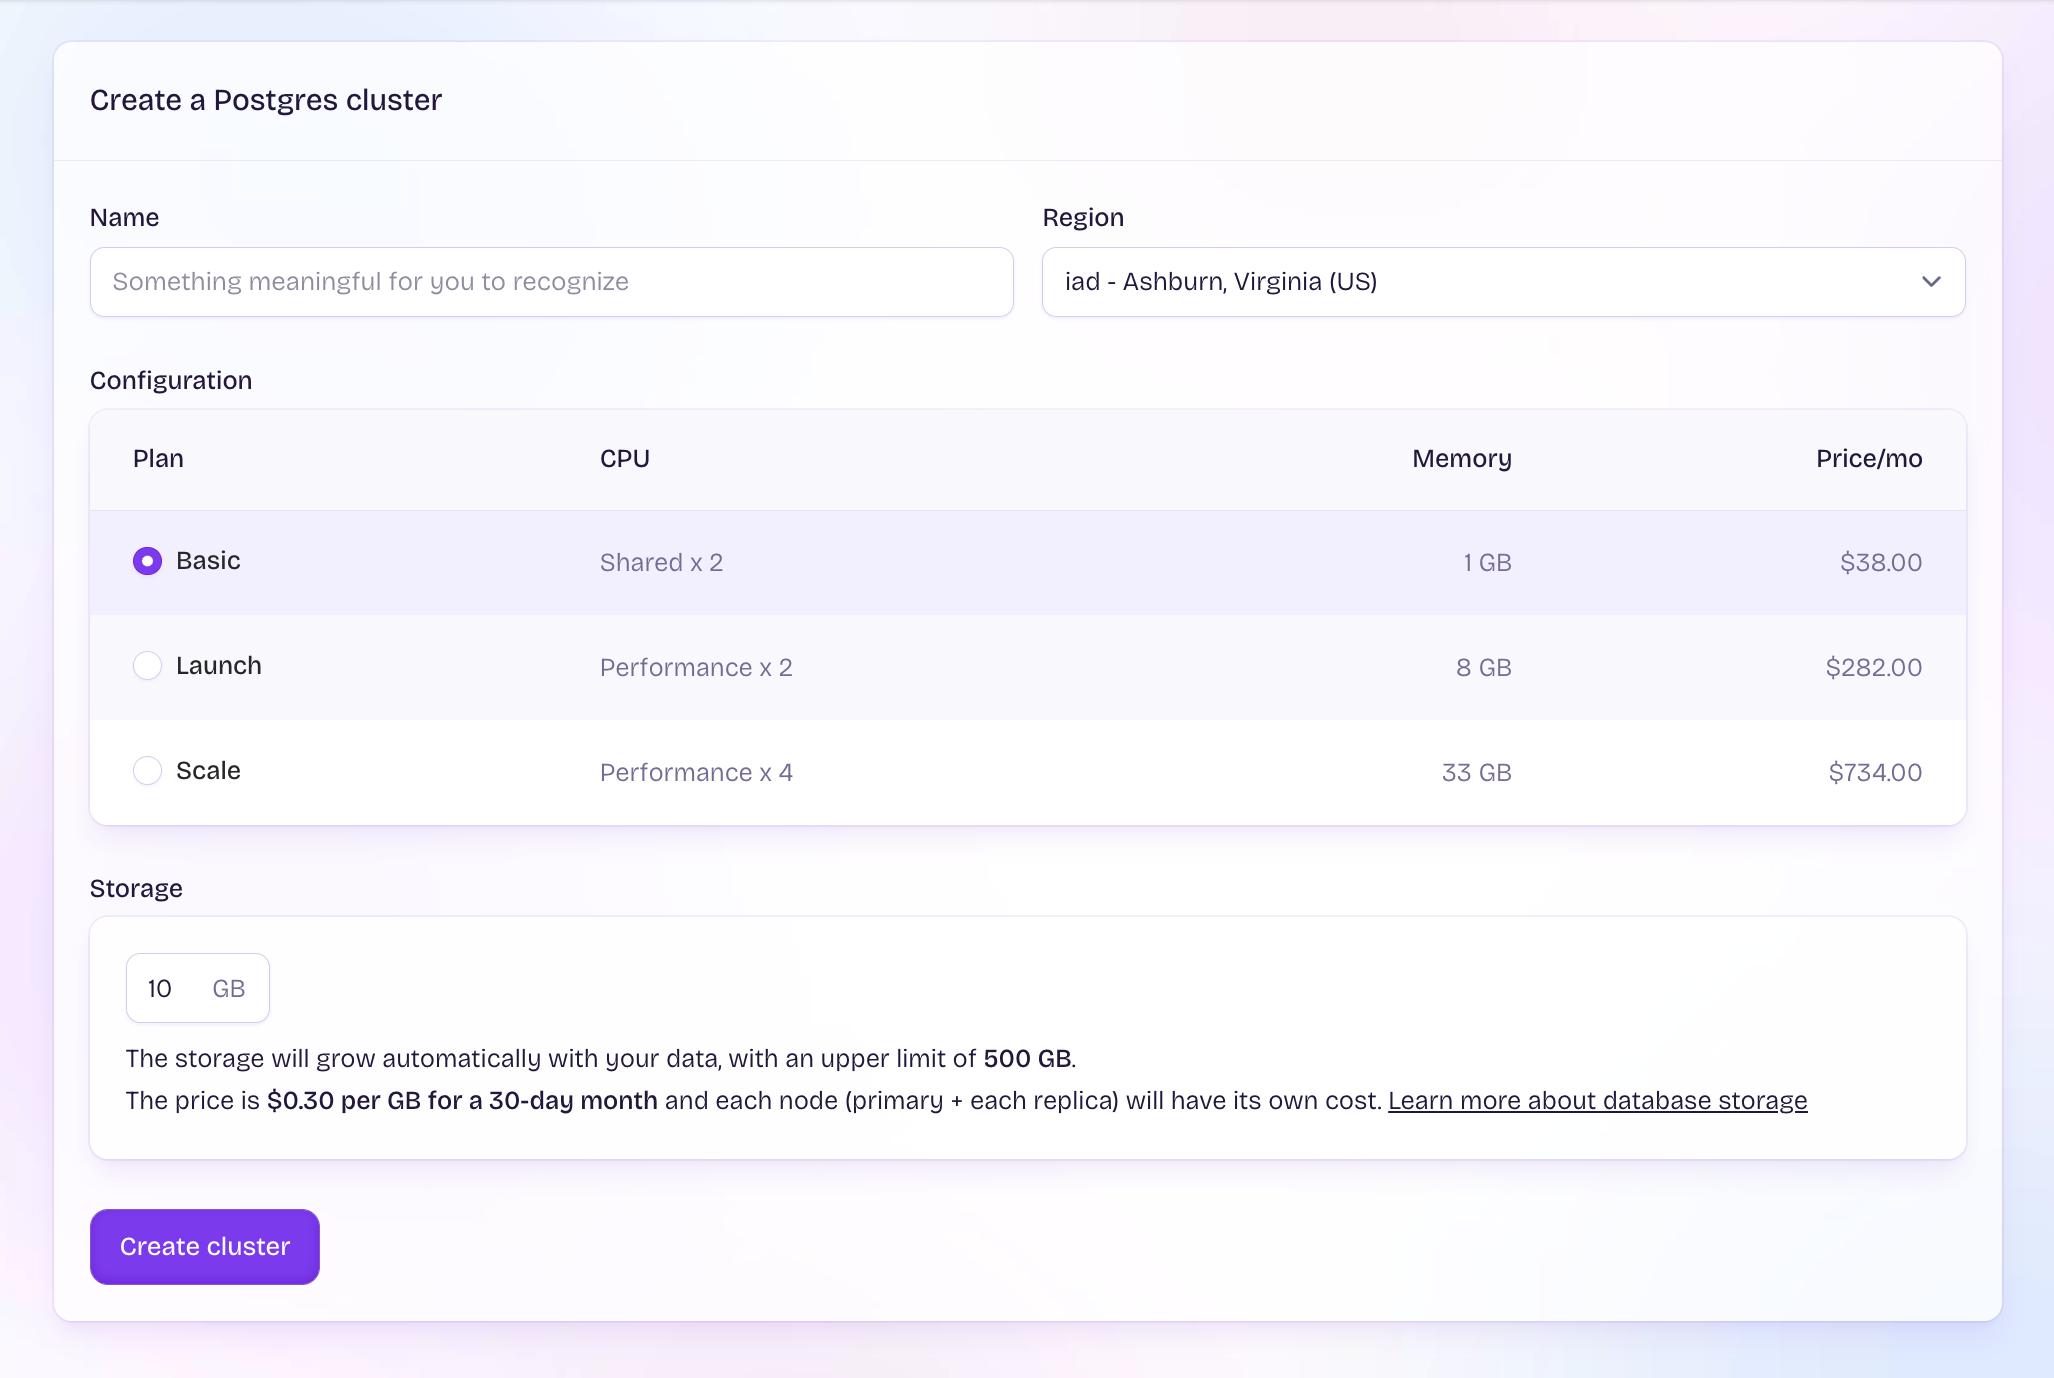The image size is (2054, 1378).
Task: Click the CPU column header
Action: tap(625, 459)
